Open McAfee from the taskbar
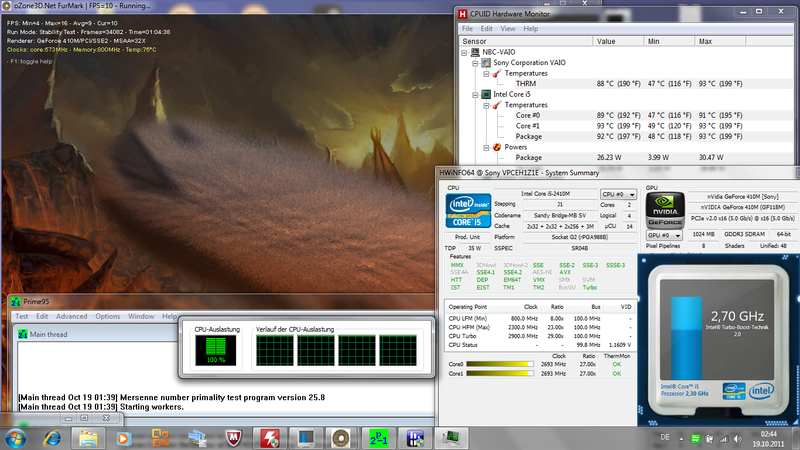This screenshot has width=800, height=450. tap(232, 437)
